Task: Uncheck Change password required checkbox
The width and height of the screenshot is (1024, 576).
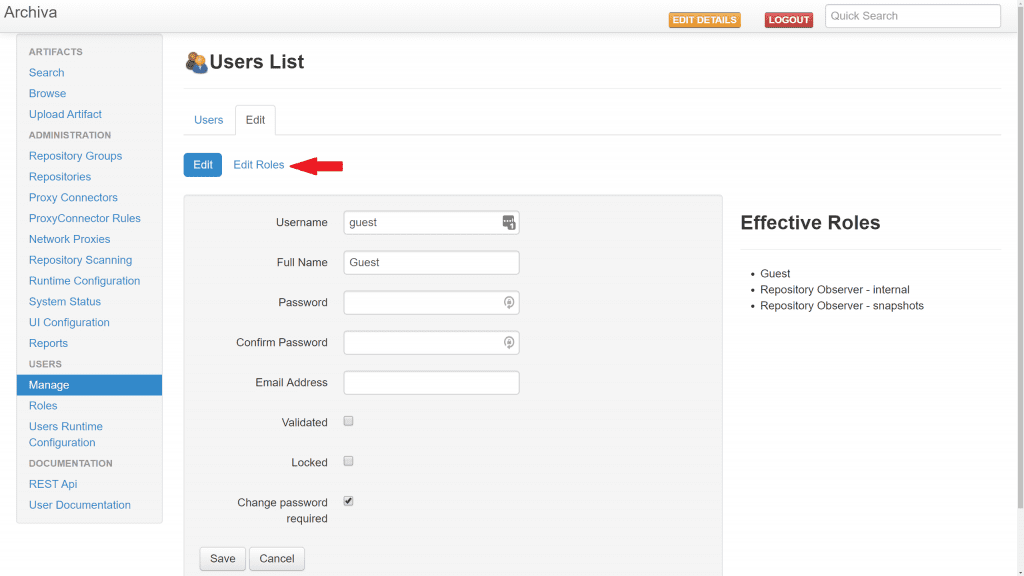Action: (349, 501)
